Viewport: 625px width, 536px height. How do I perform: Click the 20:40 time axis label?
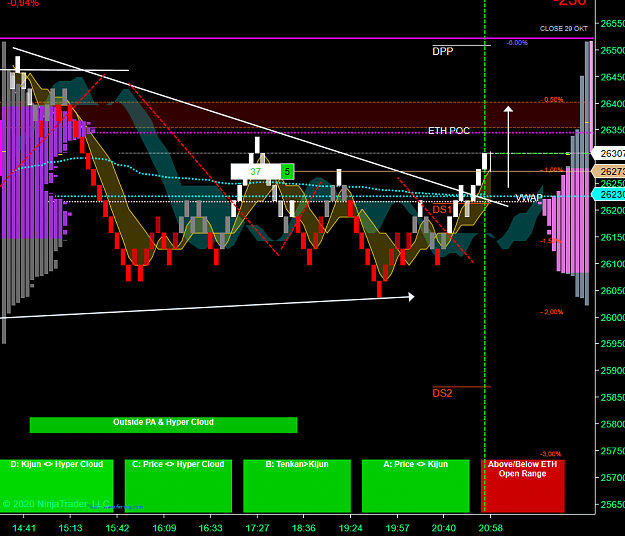(444, 528)
